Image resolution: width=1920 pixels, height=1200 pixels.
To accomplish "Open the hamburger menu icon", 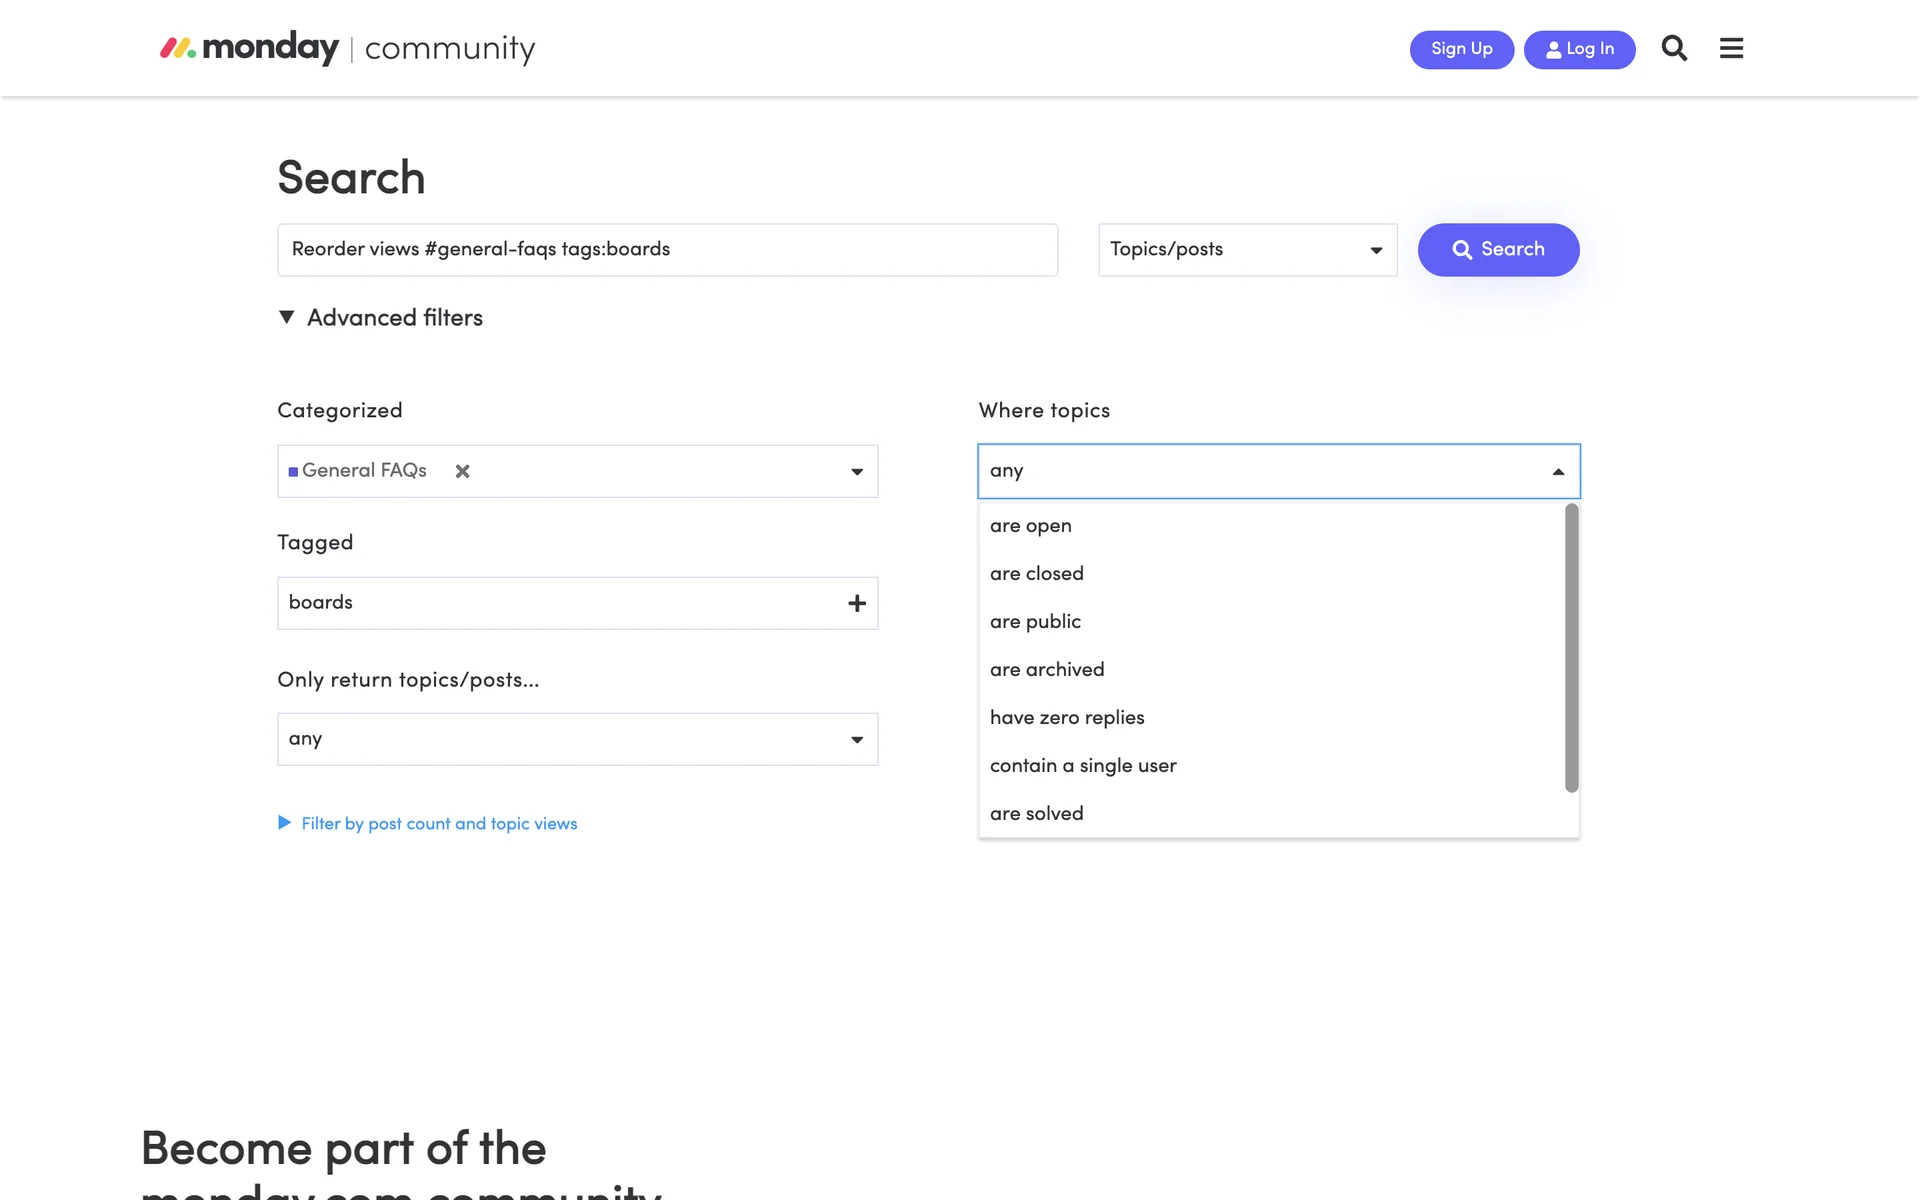I will [x=1731, y=48].
